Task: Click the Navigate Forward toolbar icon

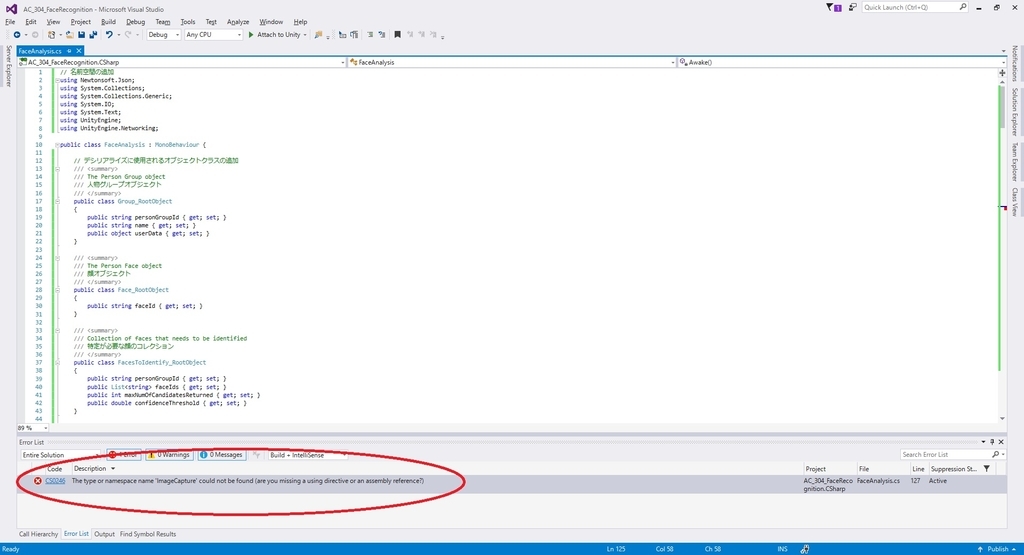Action: pyautogui.click(x=35, y=35)
